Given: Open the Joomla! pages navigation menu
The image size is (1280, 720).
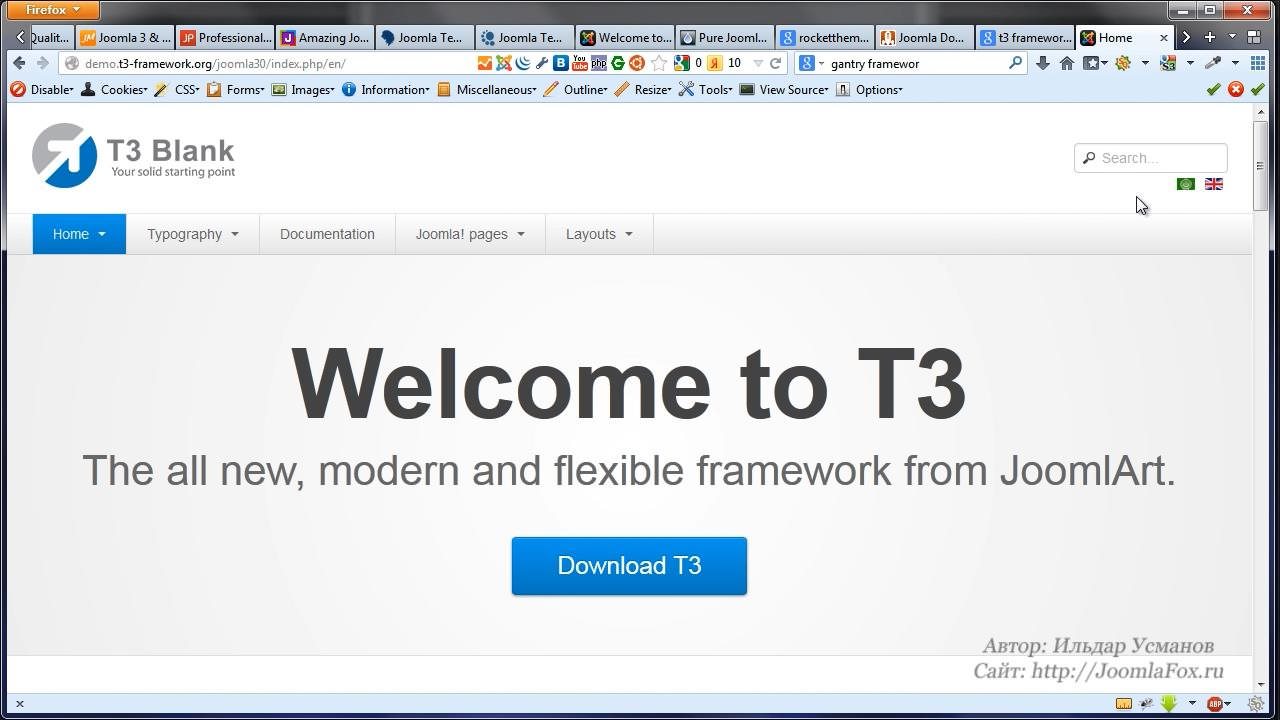Looking at the screenshot, I should point(470,234).
